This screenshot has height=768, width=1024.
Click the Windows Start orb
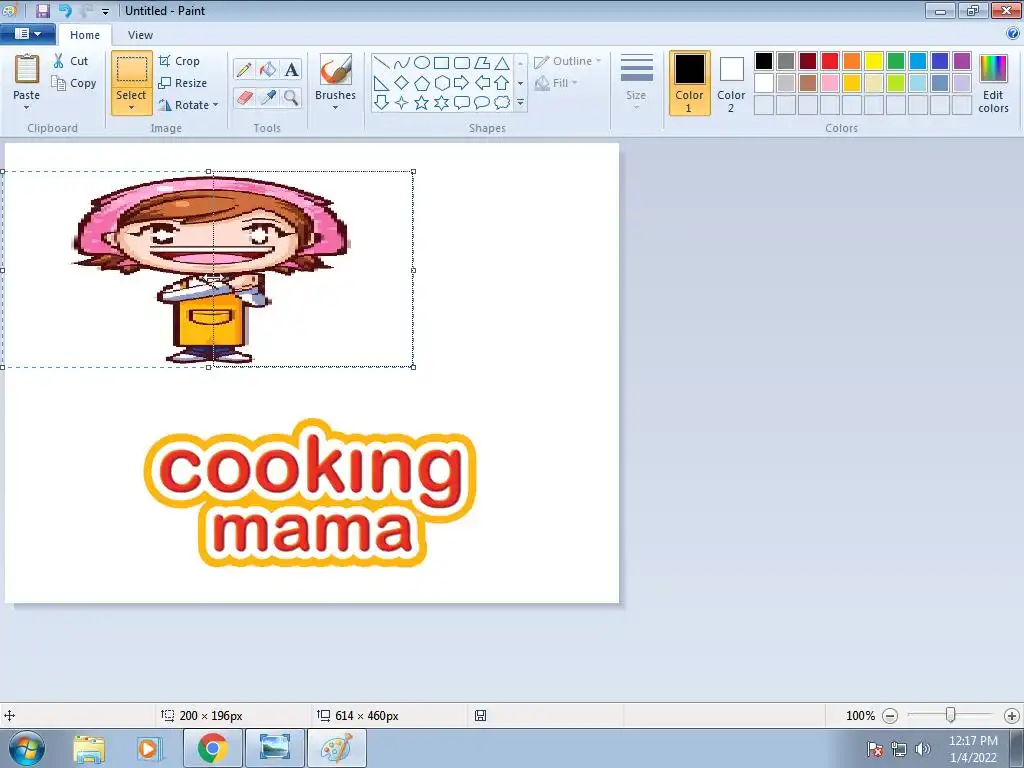tap(27, 749)
